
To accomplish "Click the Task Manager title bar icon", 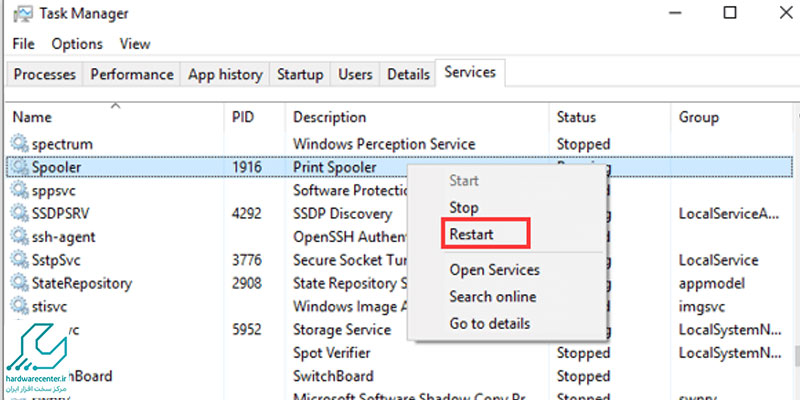I will [x=21, y=13].
